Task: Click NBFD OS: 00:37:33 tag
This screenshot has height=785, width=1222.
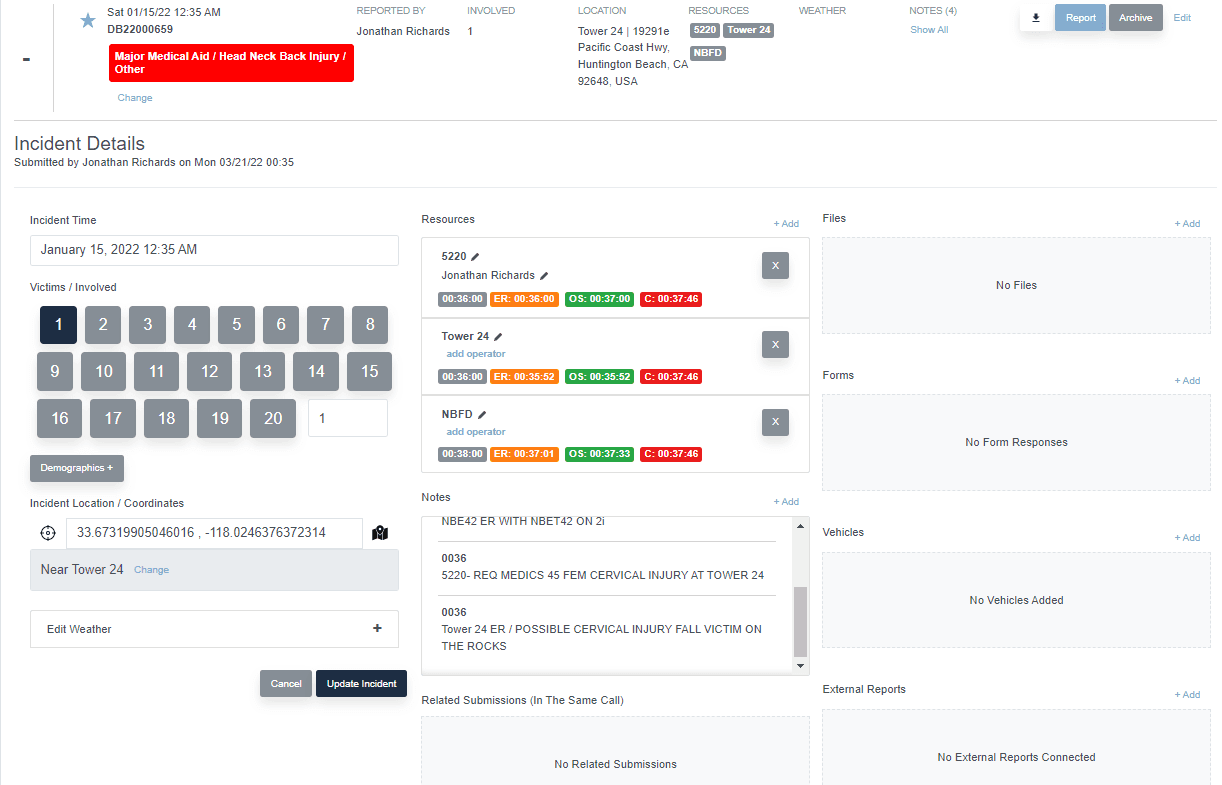Action: (x=599, y=455)
